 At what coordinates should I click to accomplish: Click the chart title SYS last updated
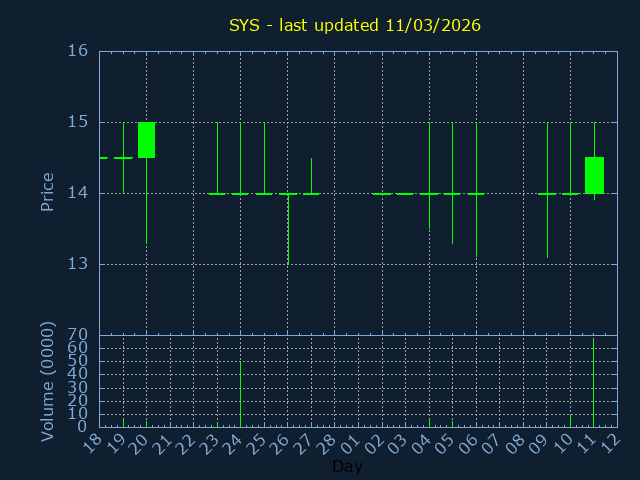pyautogui.click(x=354, y=25)
